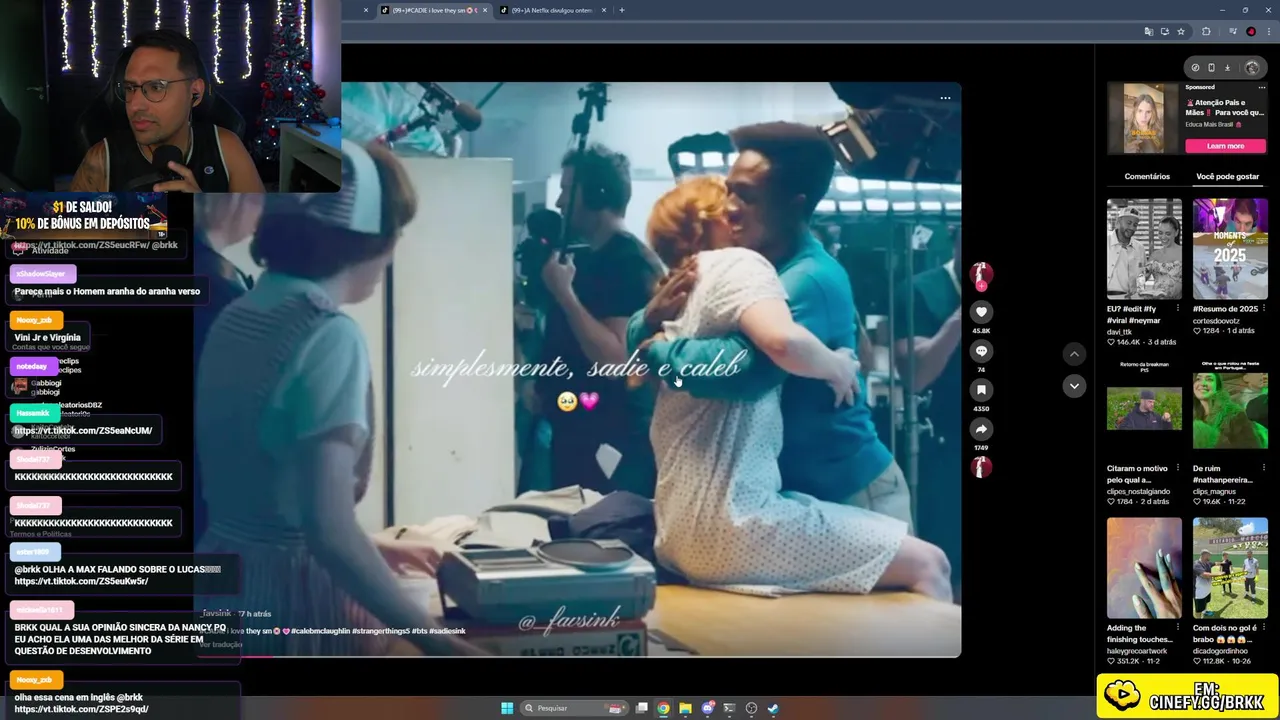Close the A Netflix divulgou tab
This screenshot has width=1280, height=720.
(604, 10)
